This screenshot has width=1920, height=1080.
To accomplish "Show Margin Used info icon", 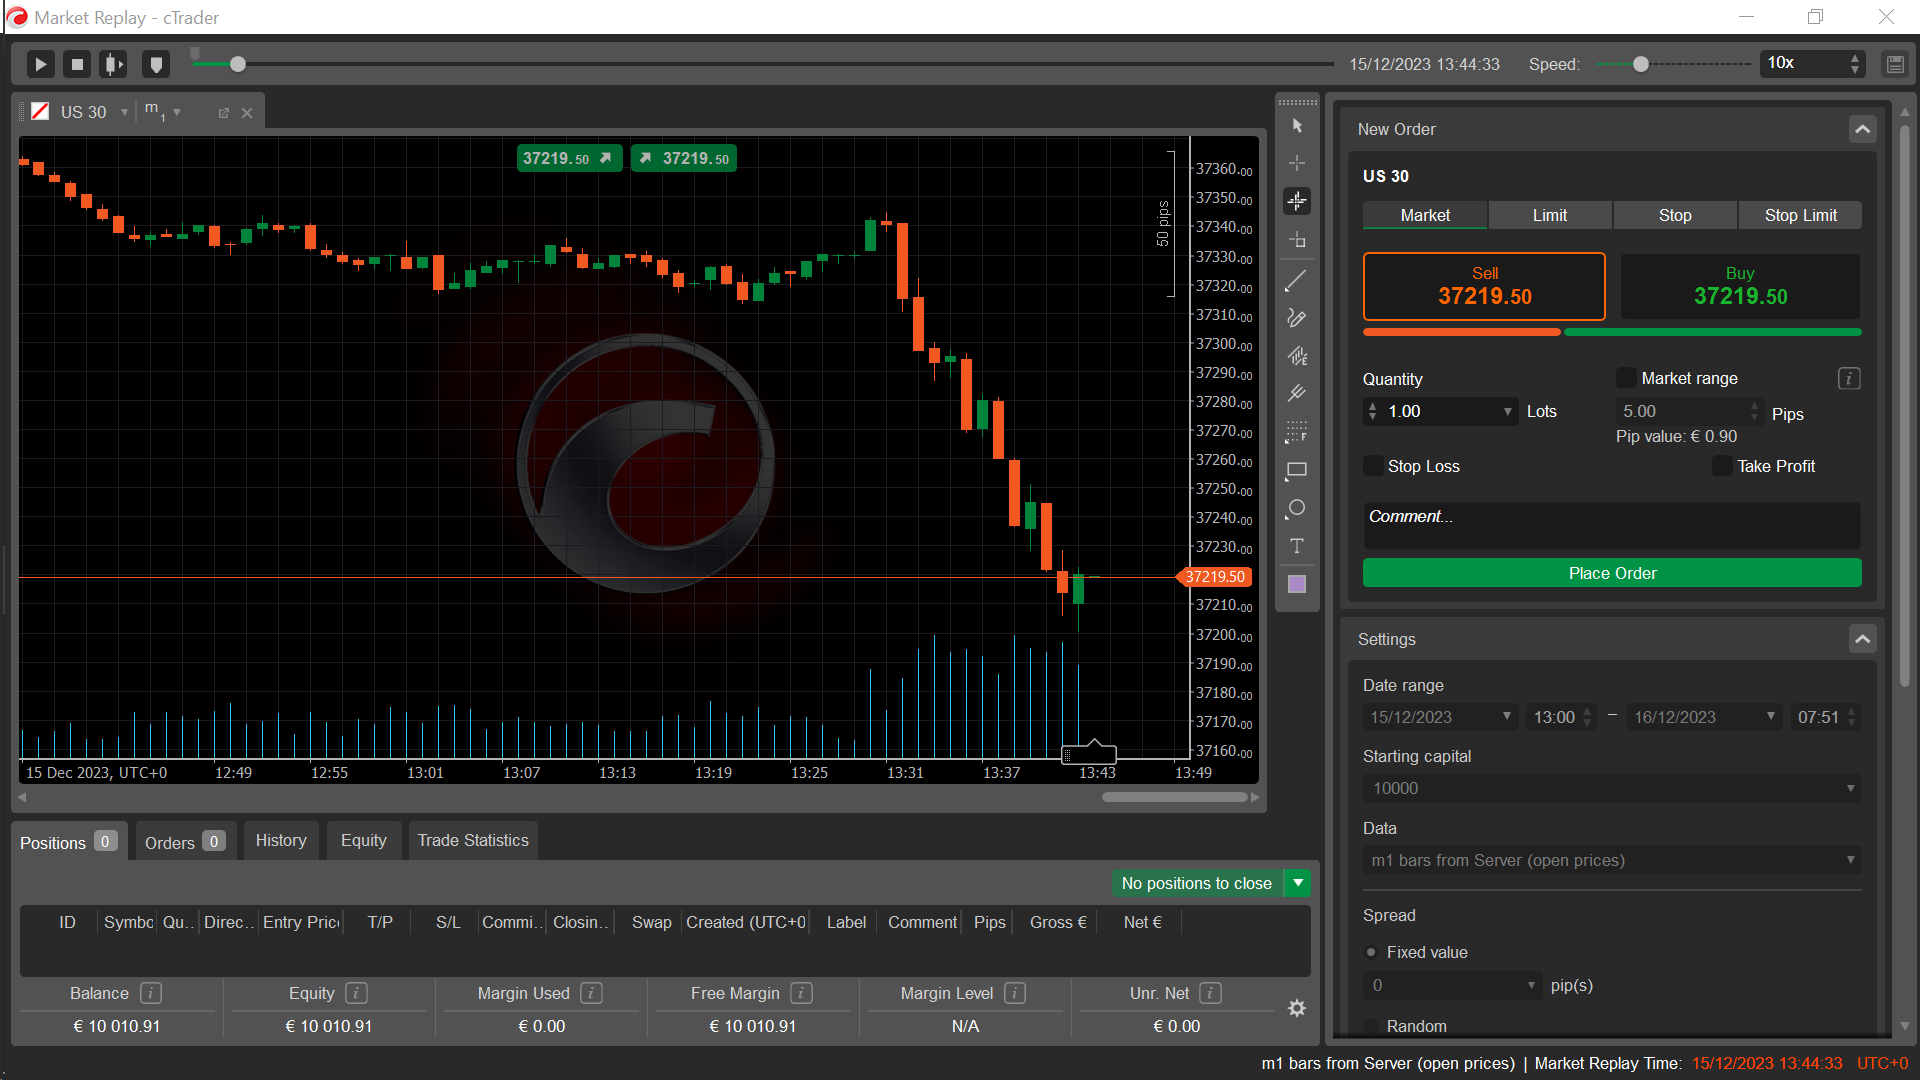I will point(592,993).
